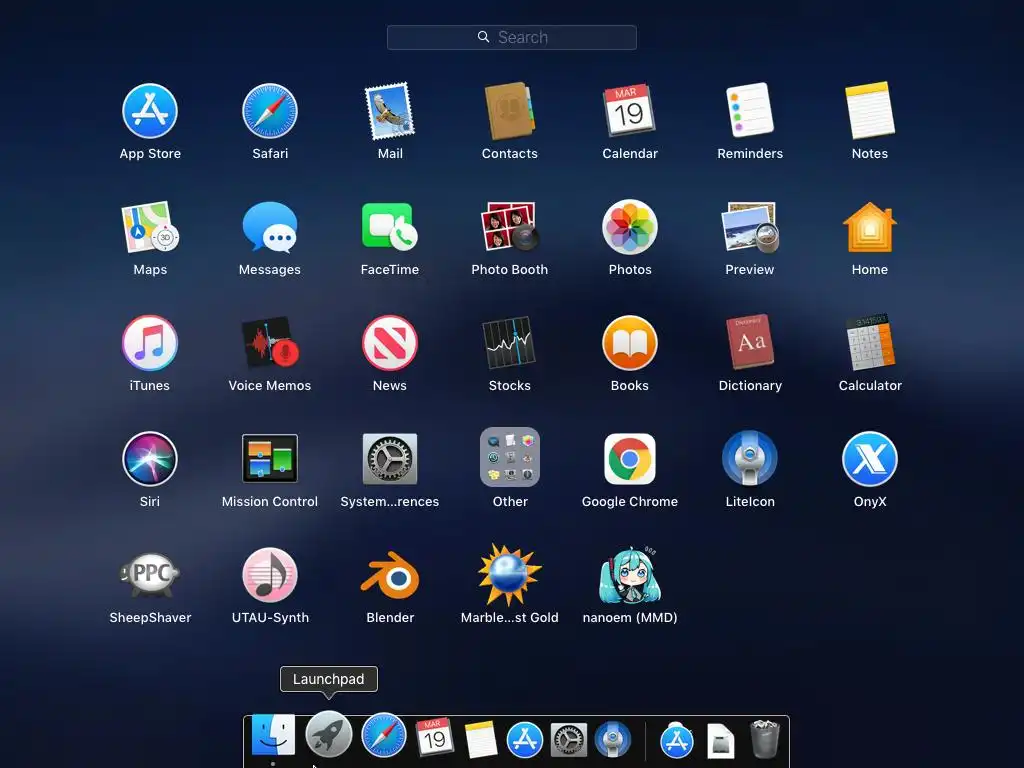Screen dimensions: 1024x768
Task: Open App Store from Launchpad grid
Action: (150, 111)
